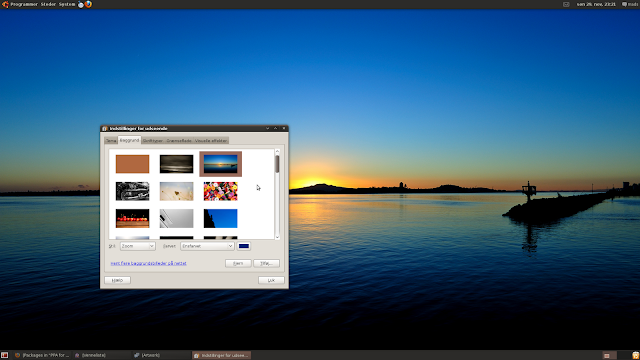Open the System menu
This screenshot has width=640, height=360.
[67, 4]
